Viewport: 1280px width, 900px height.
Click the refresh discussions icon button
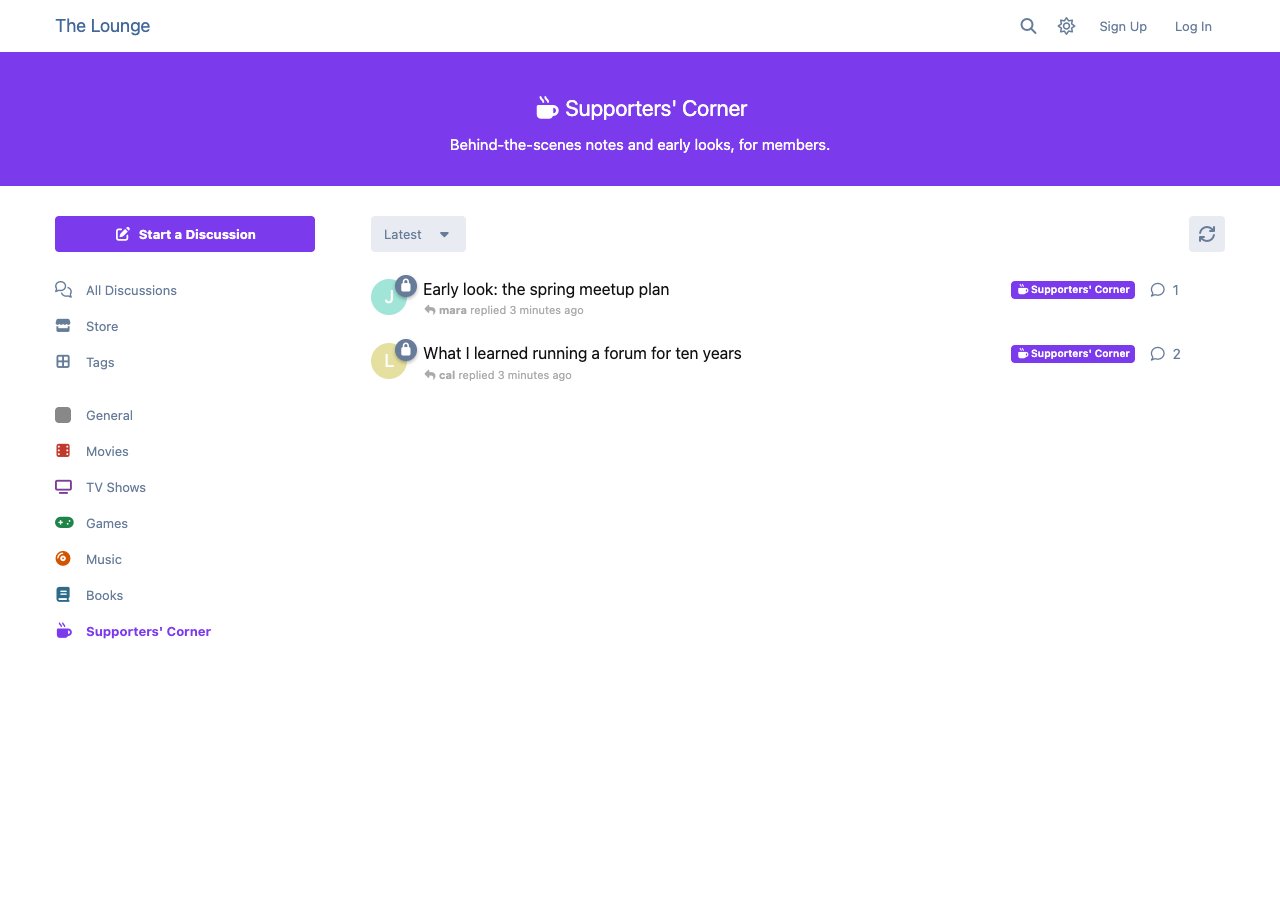1207,234
